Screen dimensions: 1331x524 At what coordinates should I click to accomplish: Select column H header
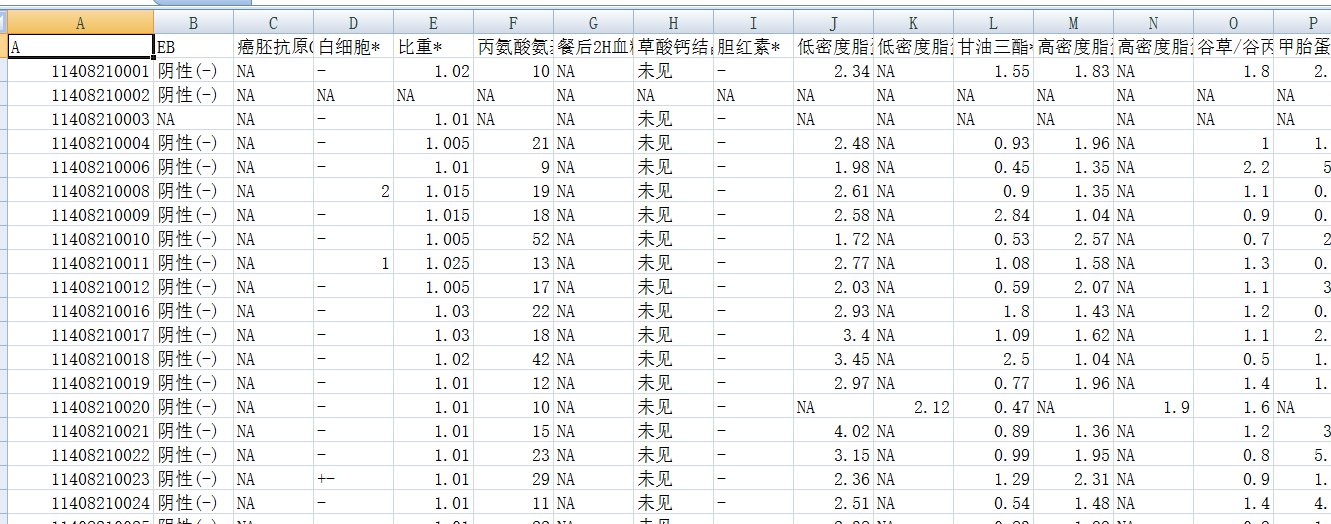[673, 23]
